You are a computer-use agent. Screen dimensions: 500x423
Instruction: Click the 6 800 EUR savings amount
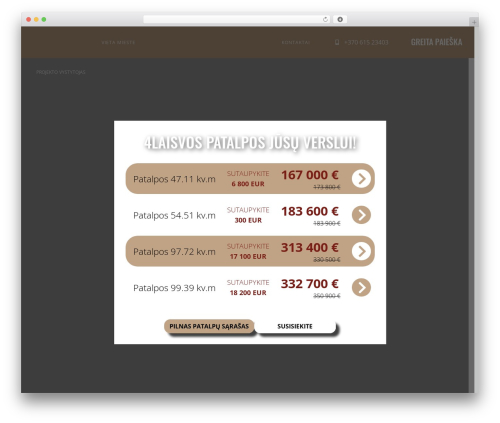click(x=248, y=184)
